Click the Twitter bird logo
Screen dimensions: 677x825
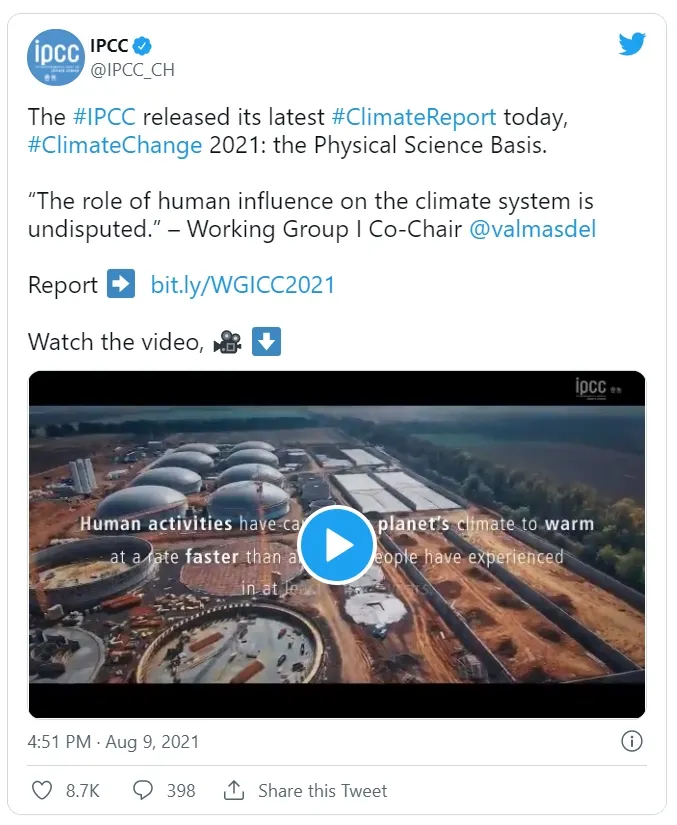(x=631, y=45)
